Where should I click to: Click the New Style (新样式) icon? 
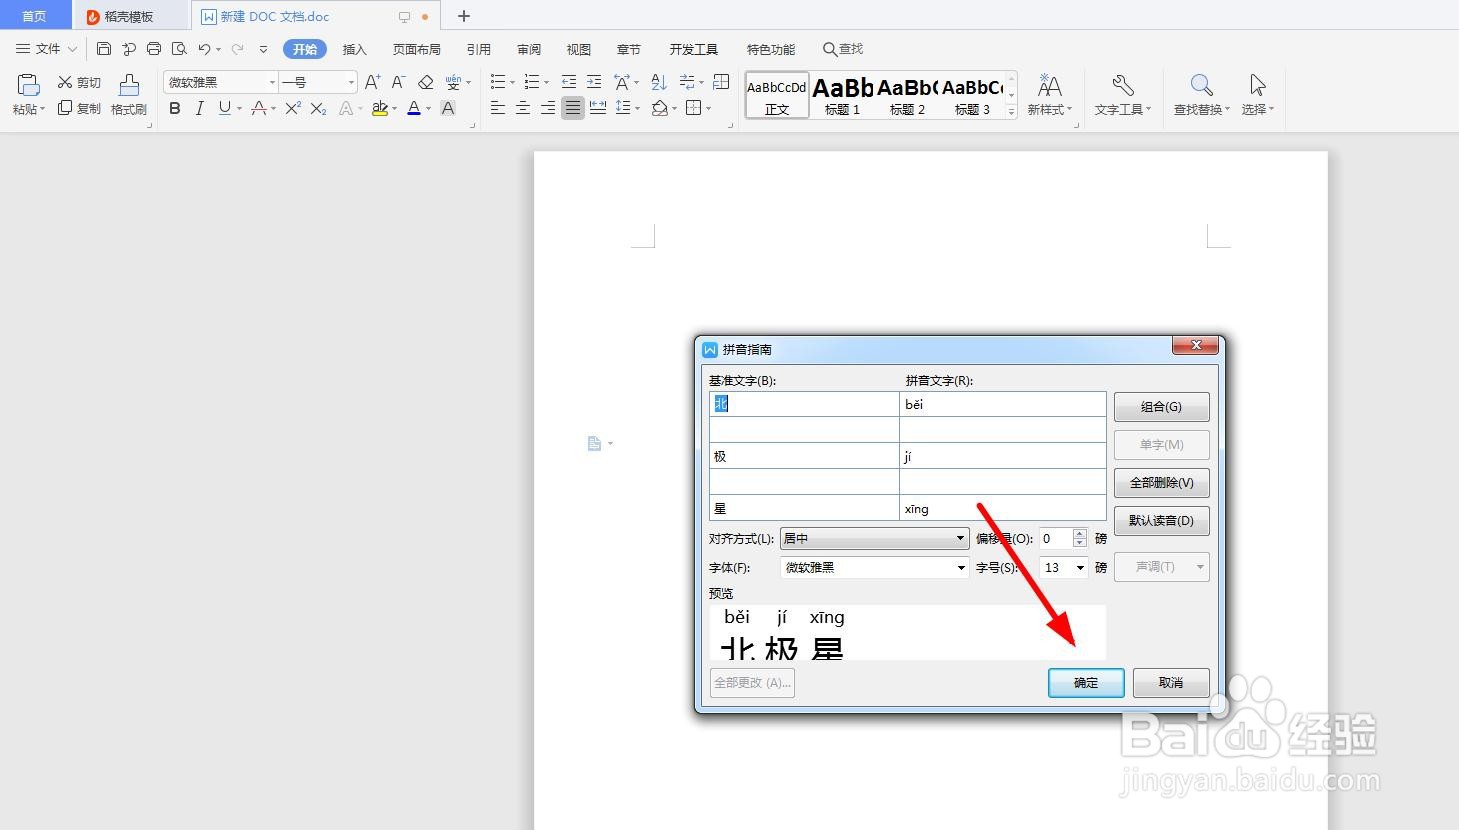click(x=1049, y=85)
